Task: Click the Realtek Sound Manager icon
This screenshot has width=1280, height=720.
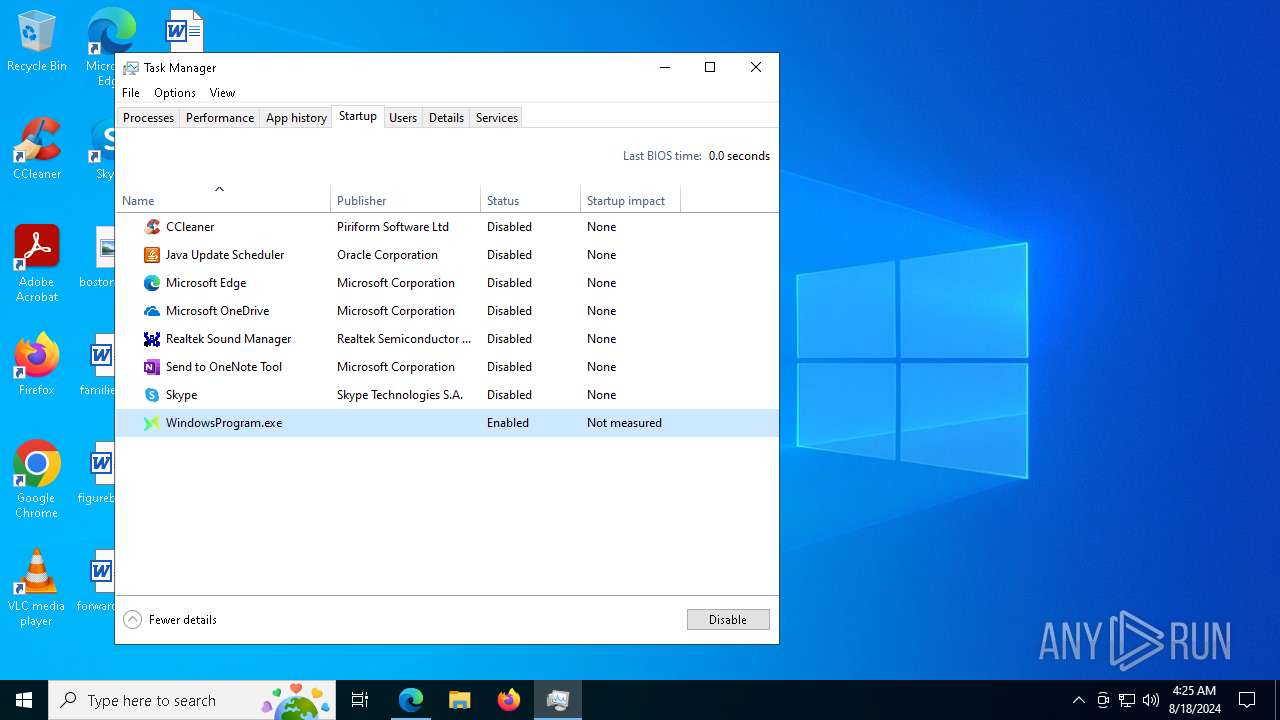Action: coord(152,339)
